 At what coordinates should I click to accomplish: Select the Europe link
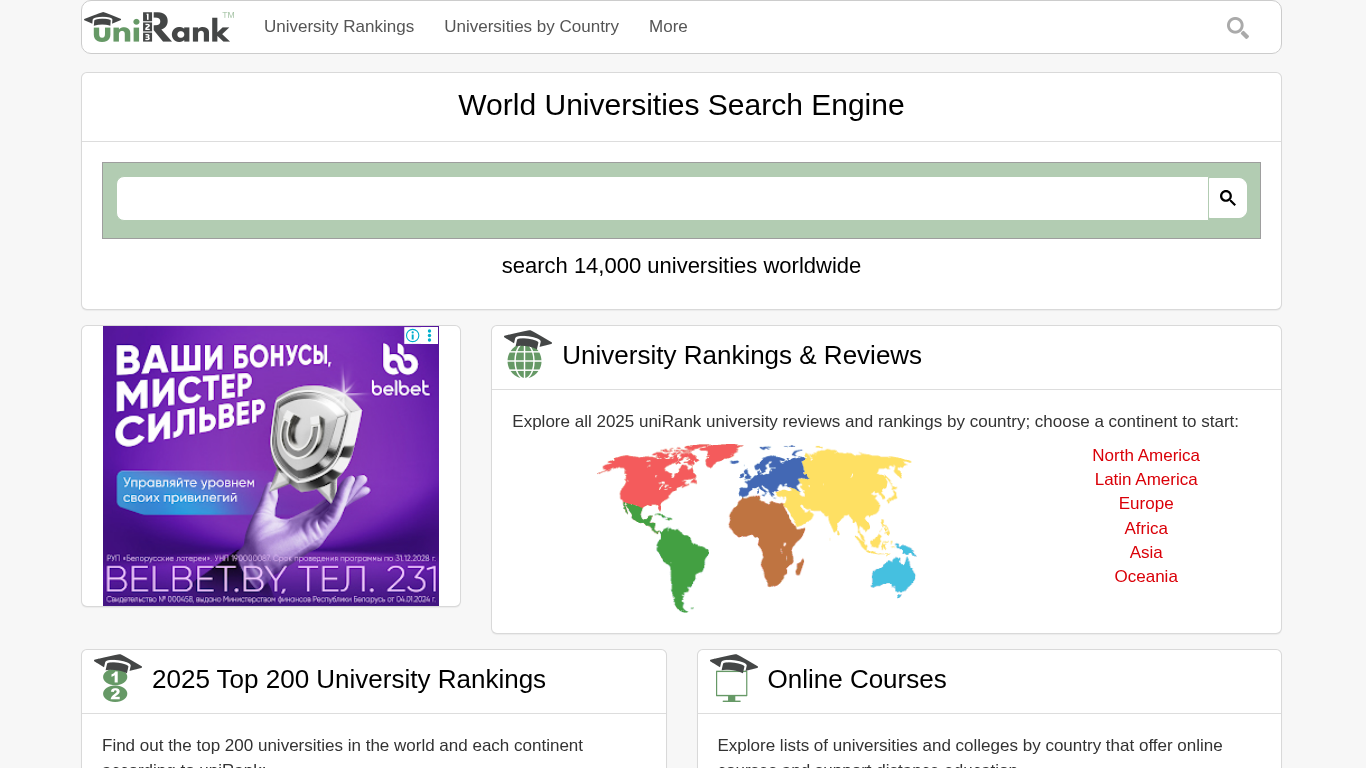click(x=1146, y=504)
